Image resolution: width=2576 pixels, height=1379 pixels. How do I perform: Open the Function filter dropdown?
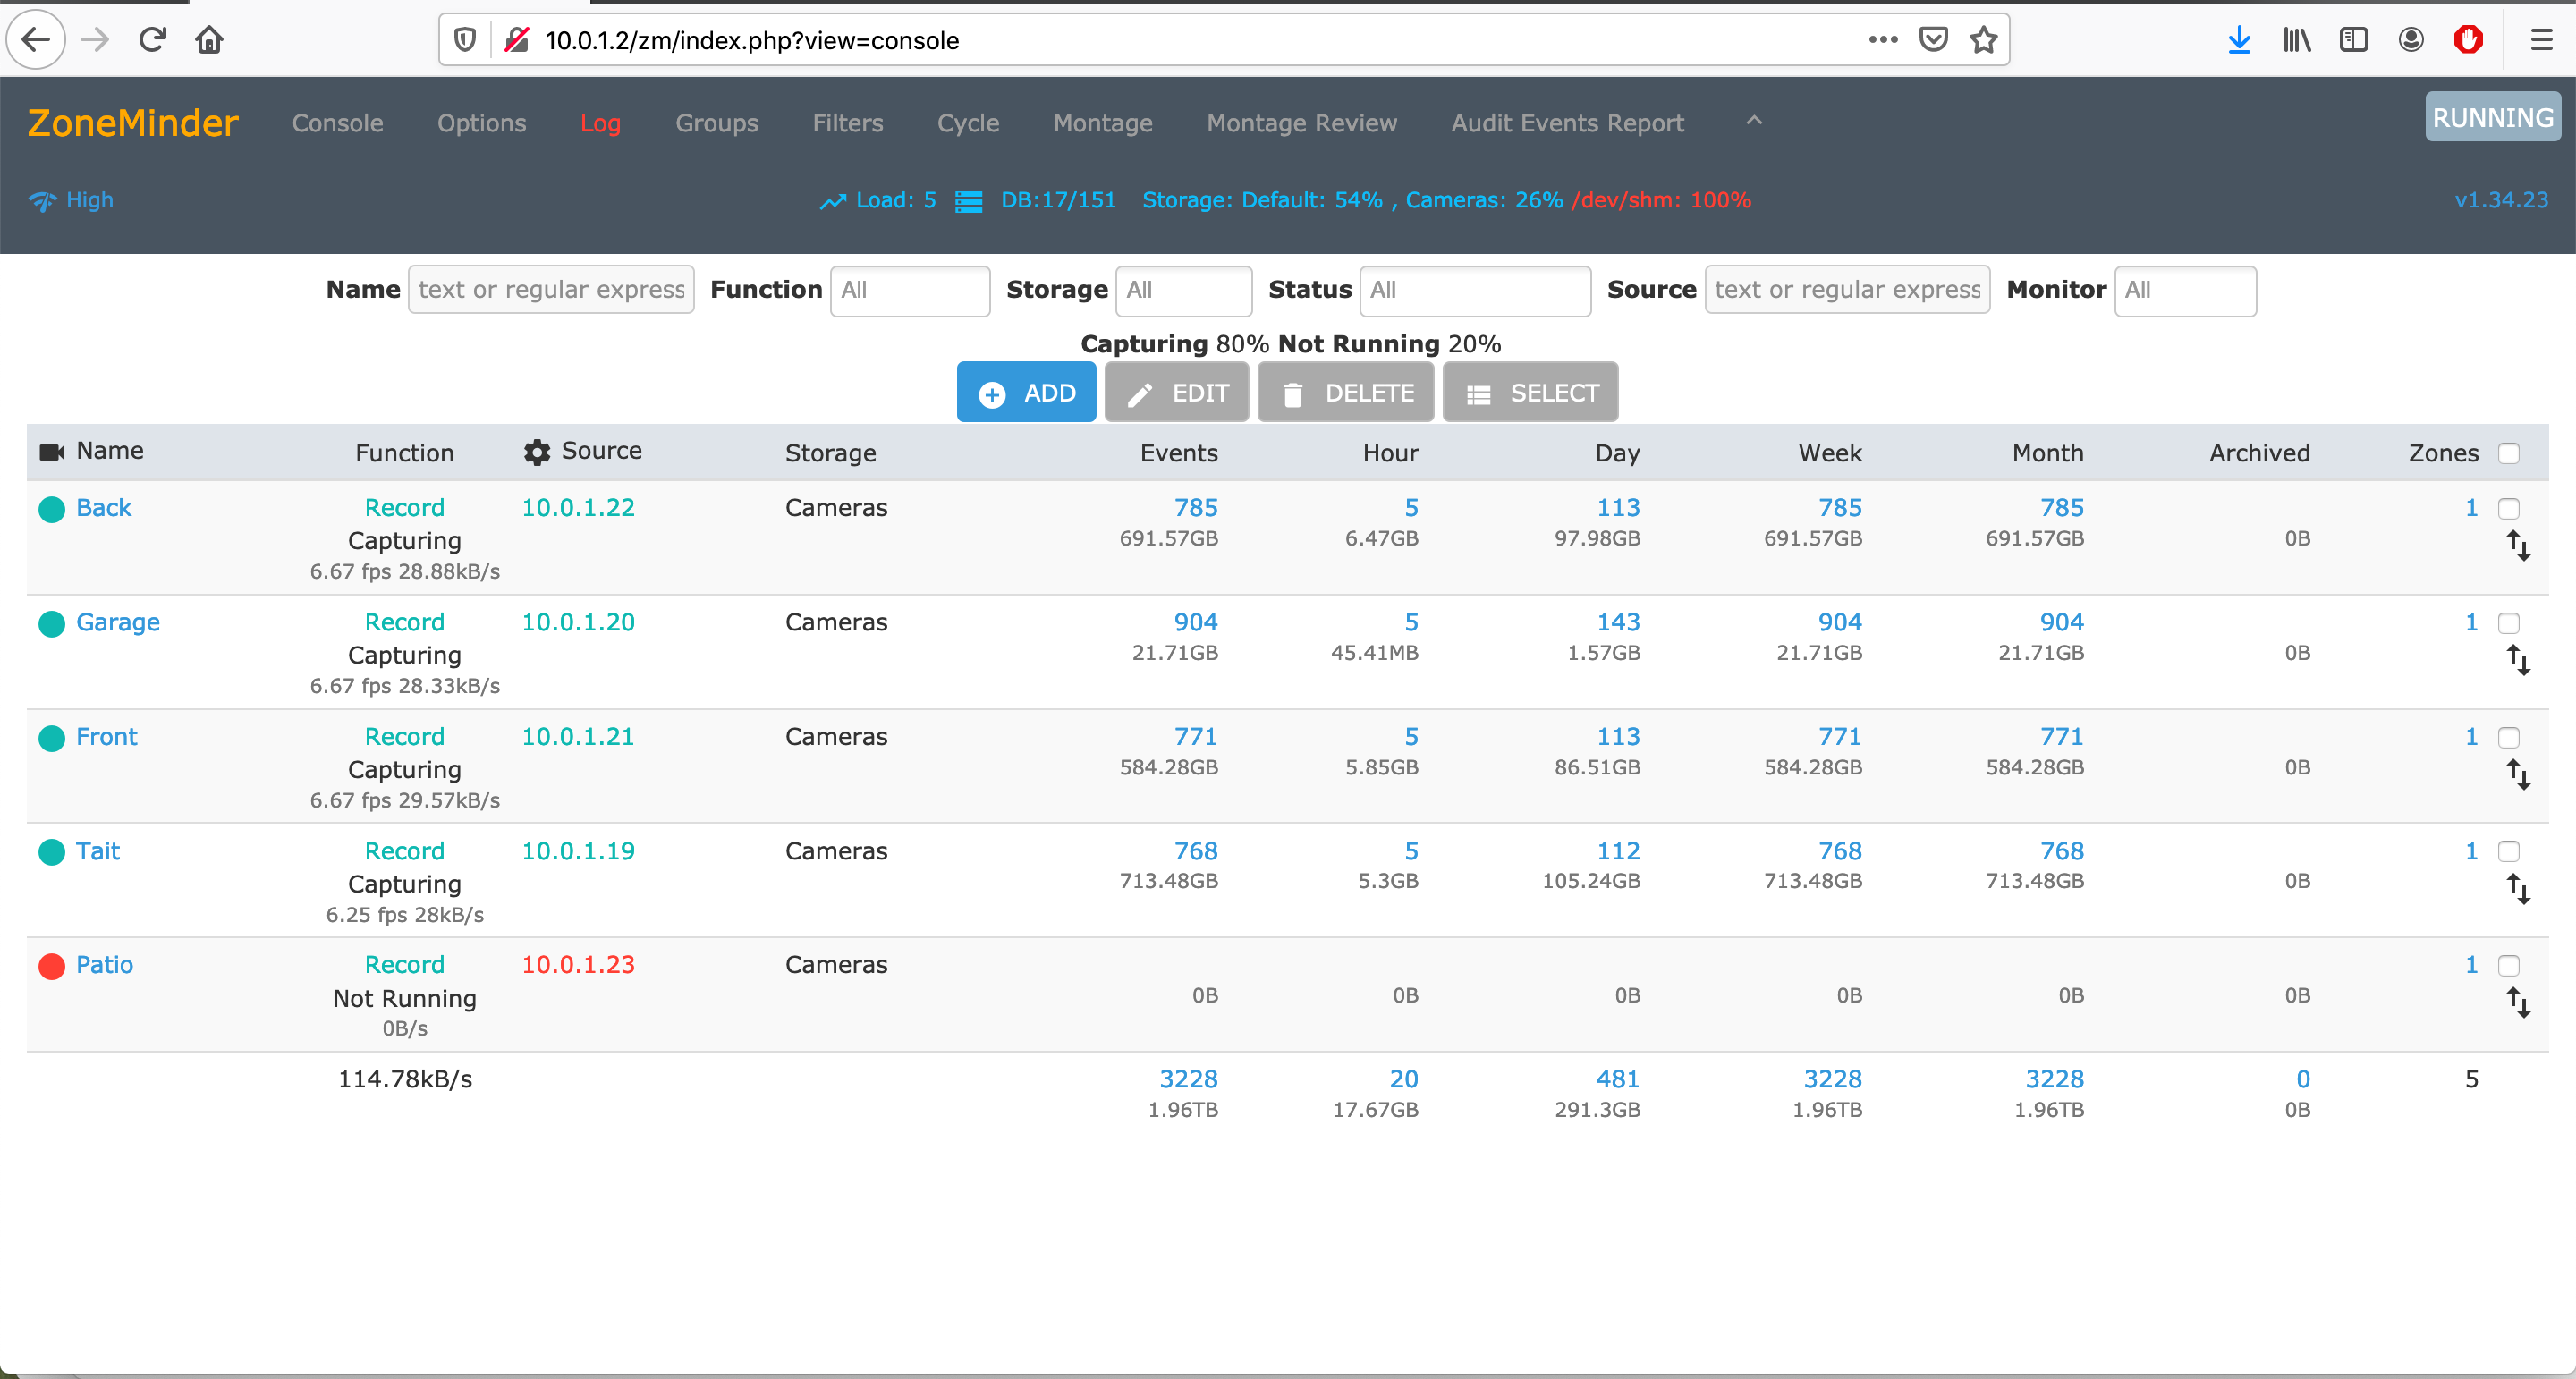tap(909, 290)
